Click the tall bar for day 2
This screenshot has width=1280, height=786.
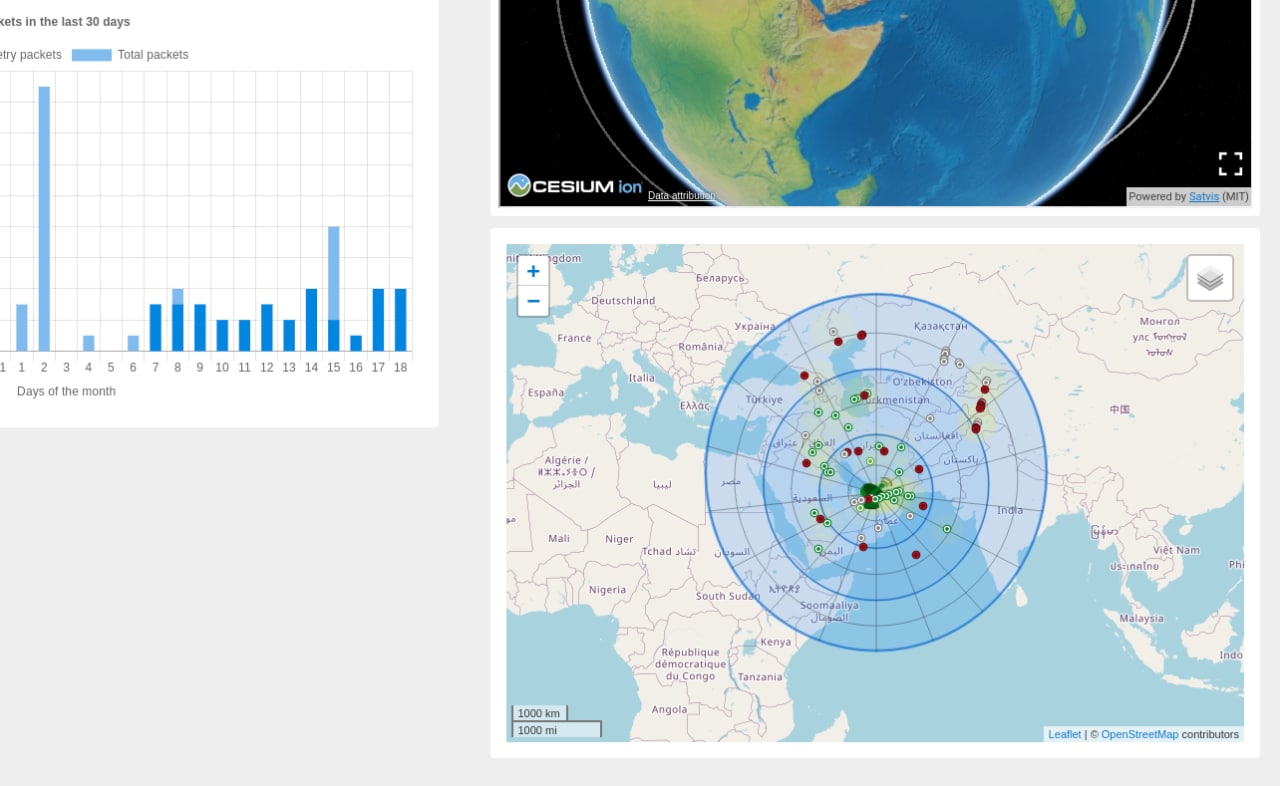[x=44, y=218]
